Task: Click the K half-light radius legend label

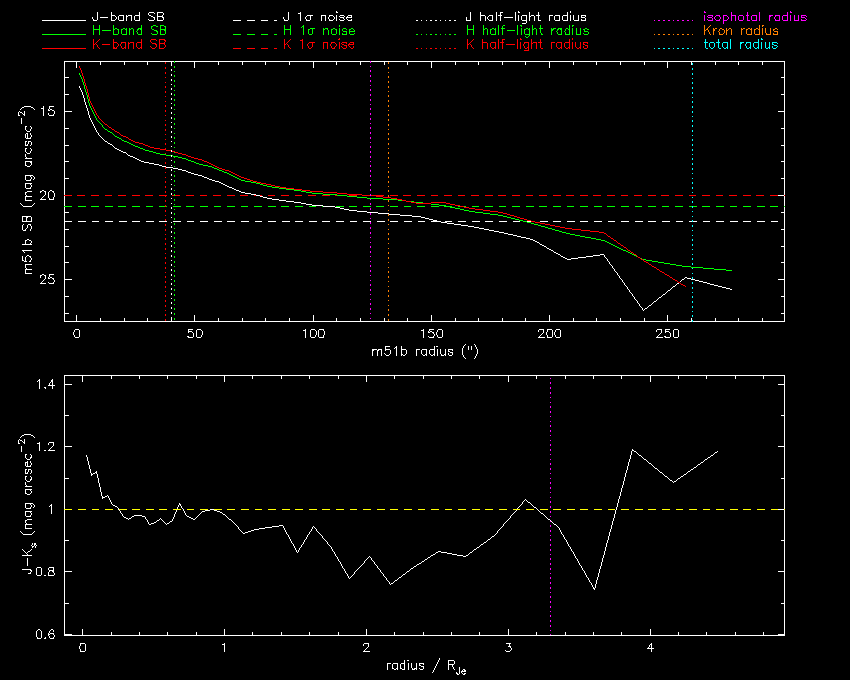Action: (526, 46)
